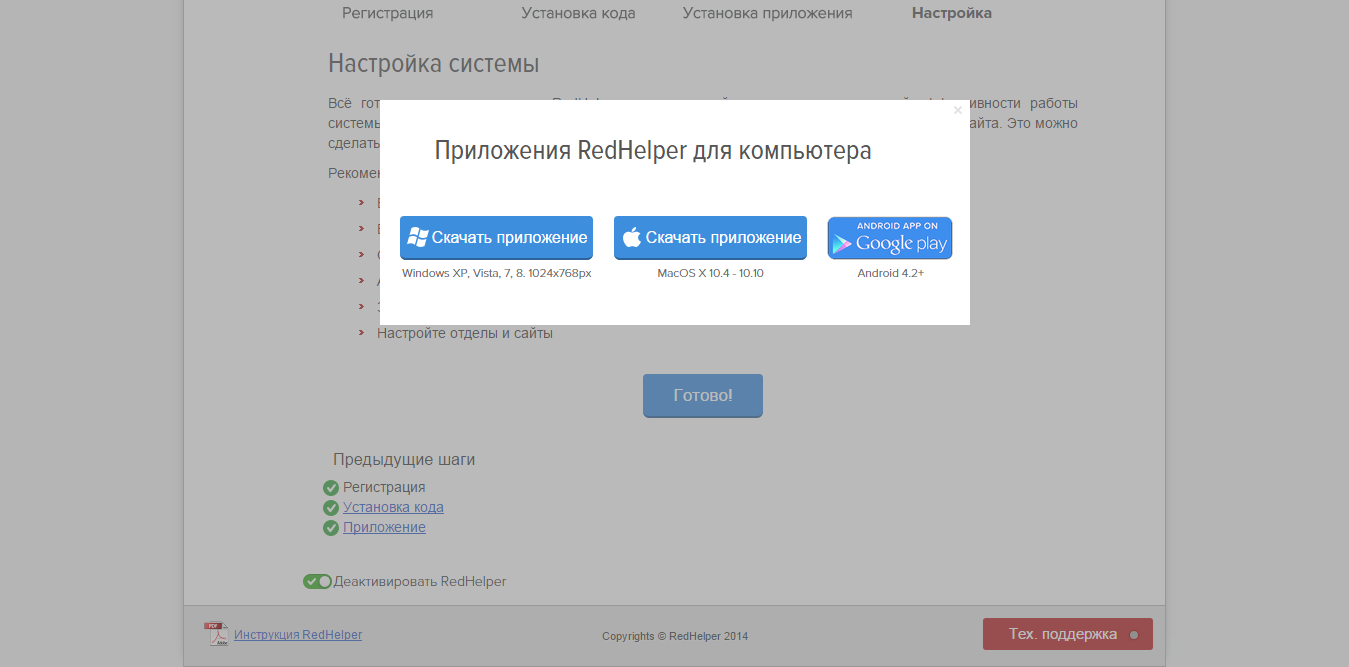Viewport: 1349px width, 667px height.
Task: Click the Настройка системы heading
Action: click(x=434, y=64)
